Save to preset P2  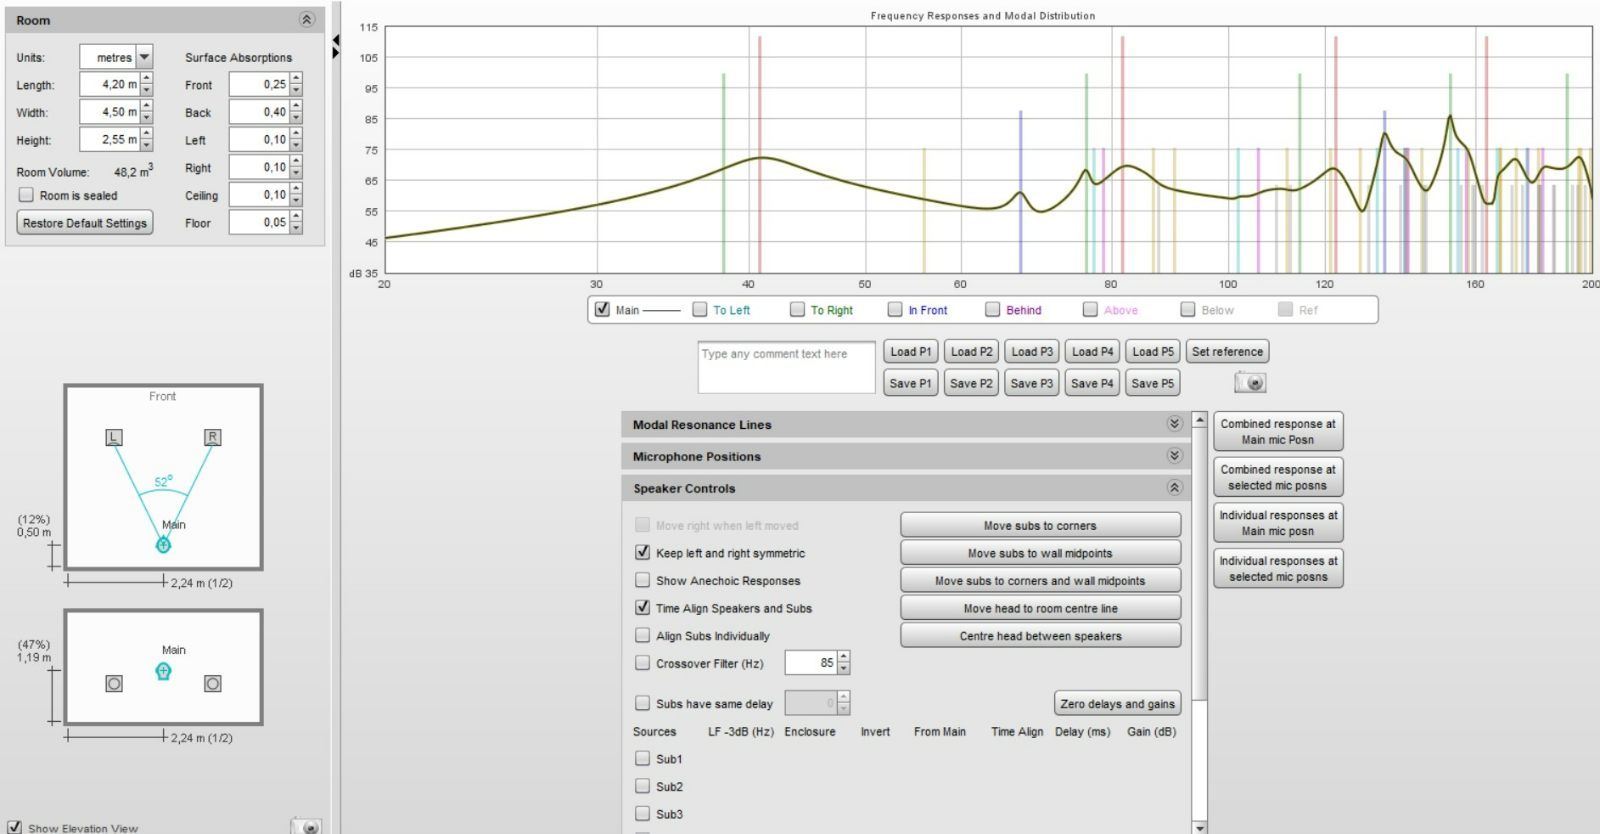(971, 383)
